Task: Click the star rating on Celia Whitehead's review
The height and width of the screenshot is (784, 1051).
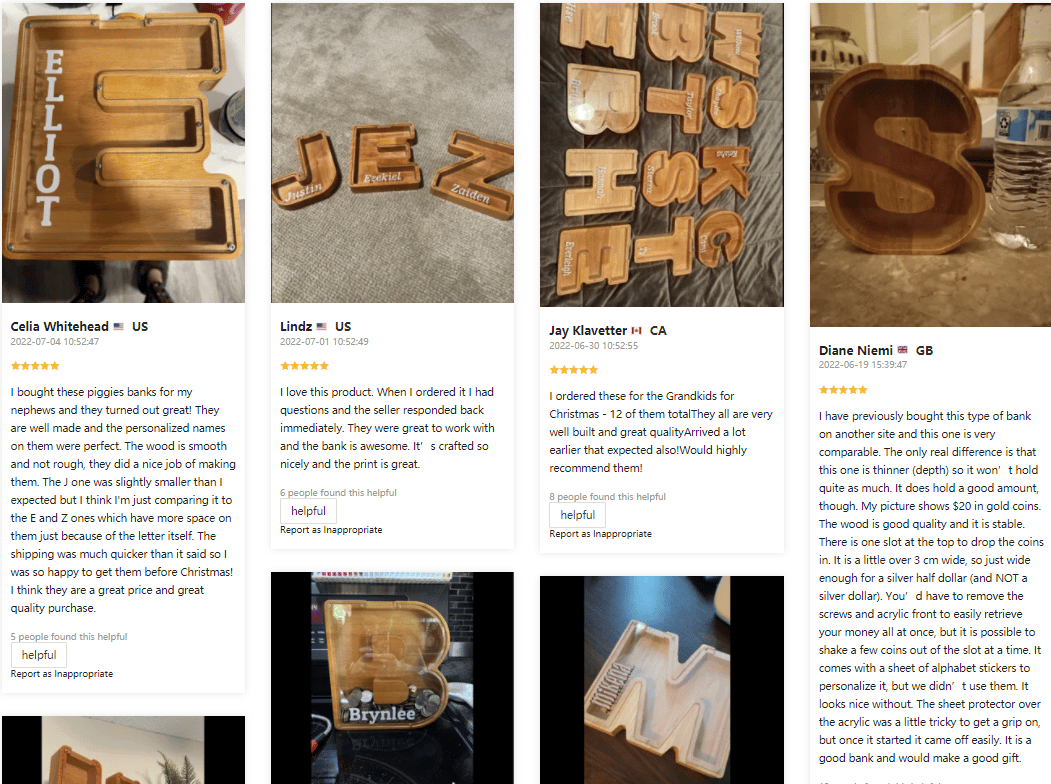Action: [35, 366]
